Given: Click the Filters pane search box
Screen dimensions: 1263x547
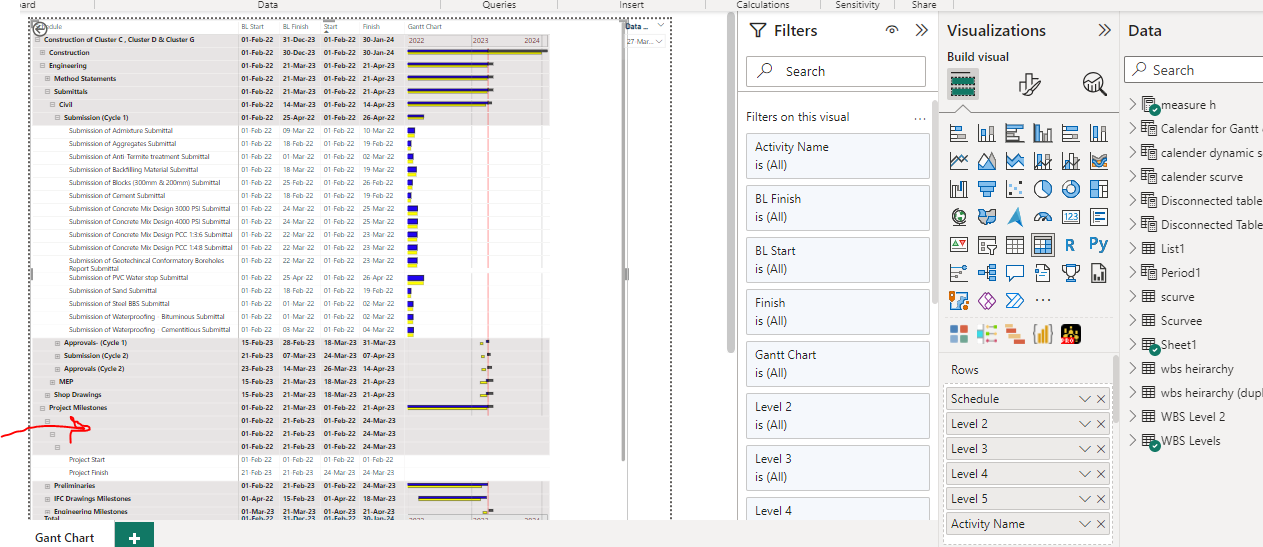Looking at the screenshot, I should (x=836, y=71).
